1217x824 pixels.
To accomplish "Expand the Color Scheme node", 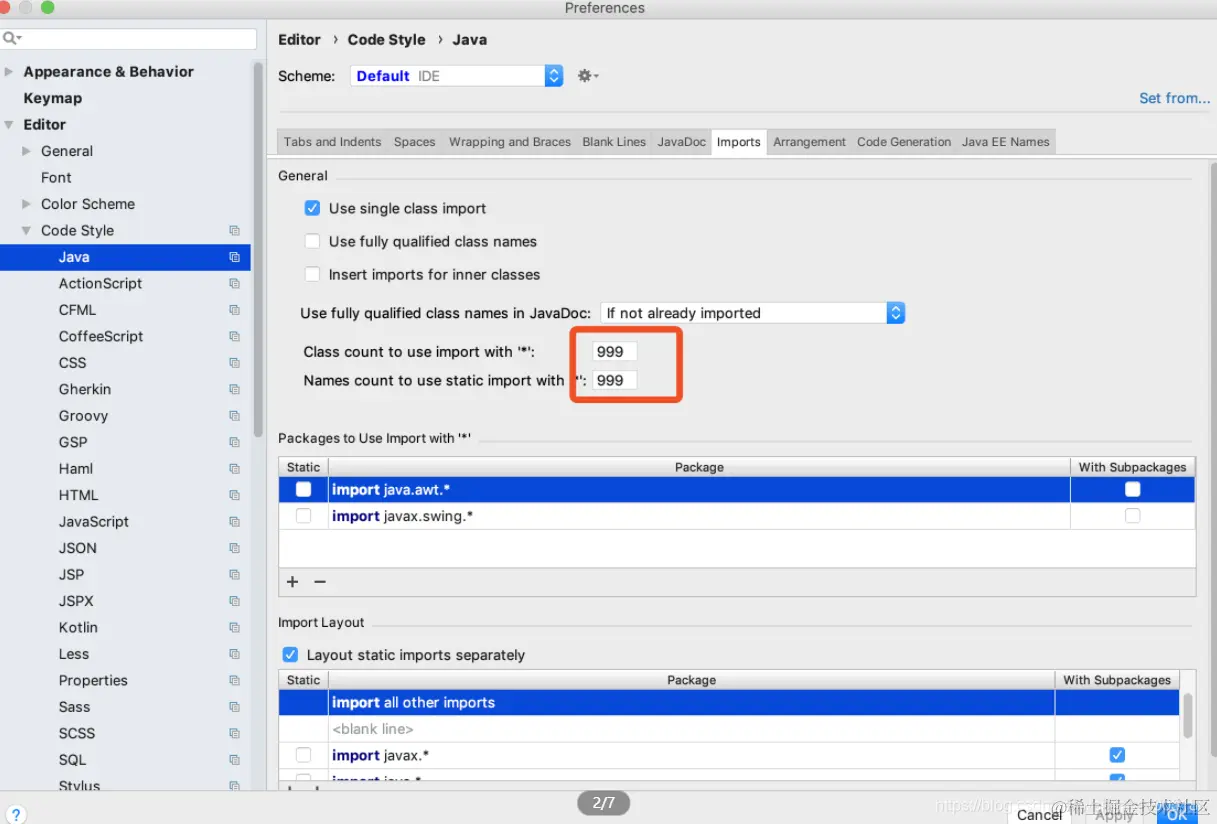I will click(27, 204).
